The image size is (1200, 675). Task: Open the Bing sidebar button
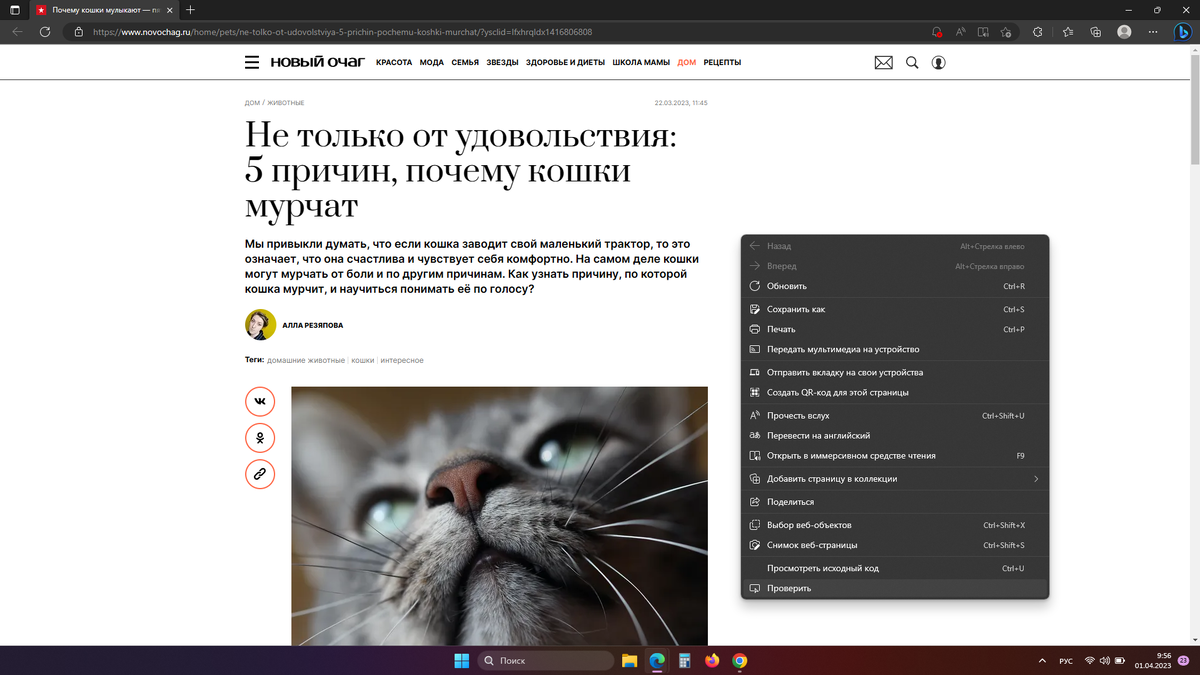coord(1182,32)
